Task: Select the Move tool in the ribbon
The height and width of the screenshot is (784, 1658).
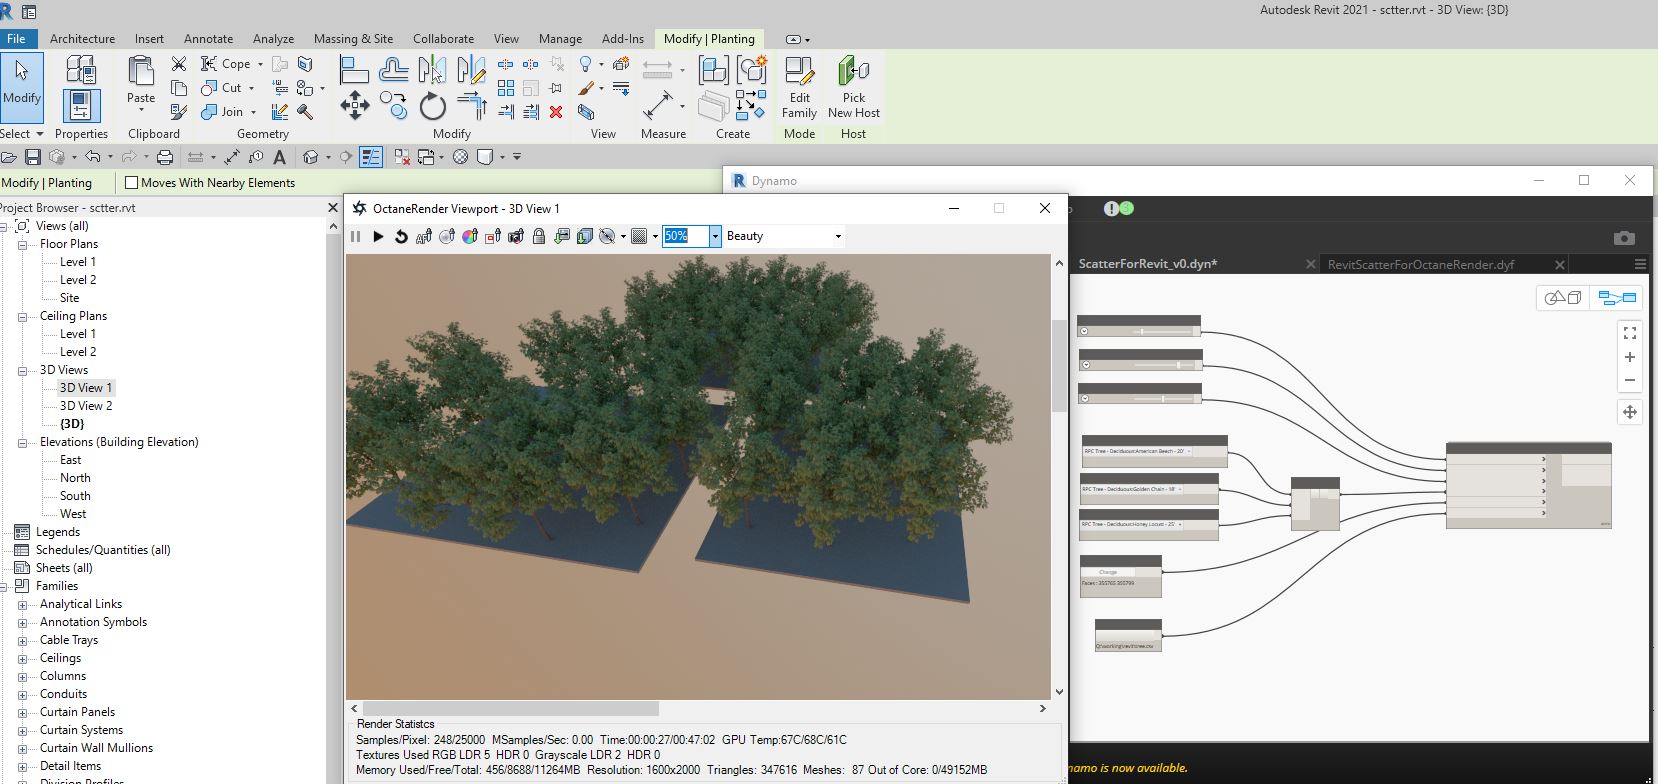Action: tap(354, 105)
